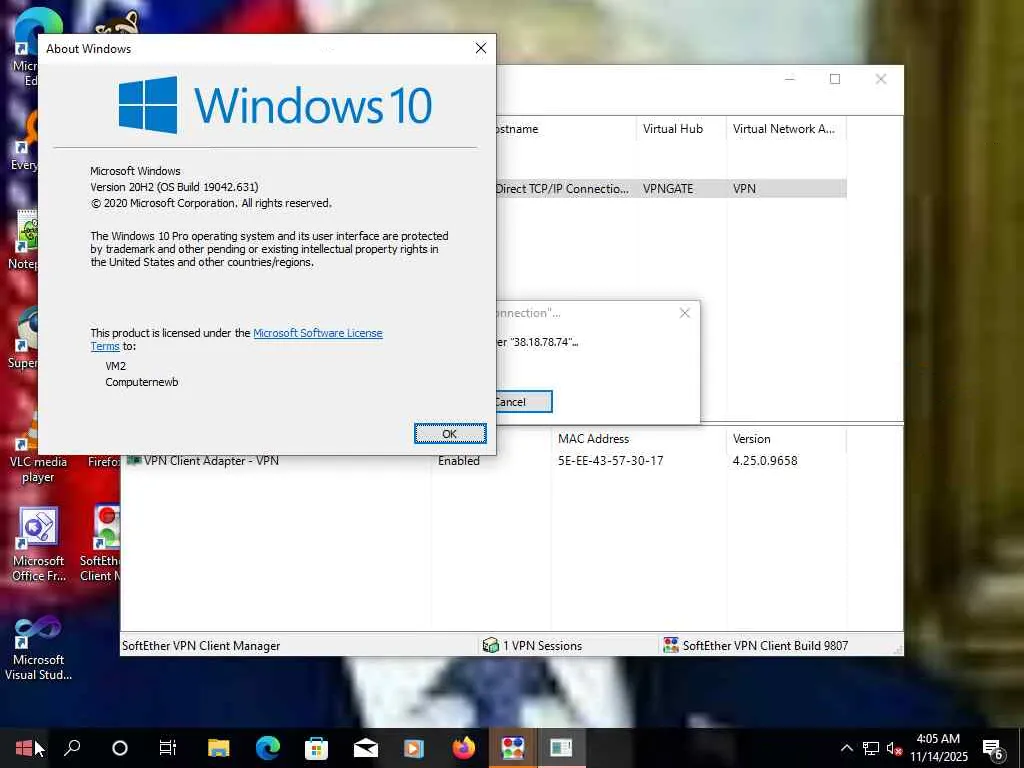Launch Firefox from taskbar
The height and width of the screenshot is (768, 1024).
coord(464,748)
